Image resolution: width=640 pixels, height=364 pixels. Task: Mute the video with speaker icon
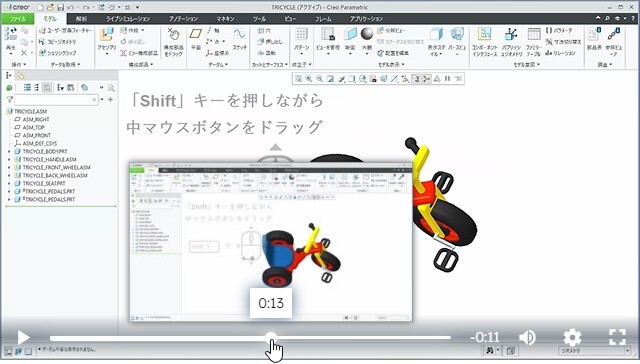point(527,337)
